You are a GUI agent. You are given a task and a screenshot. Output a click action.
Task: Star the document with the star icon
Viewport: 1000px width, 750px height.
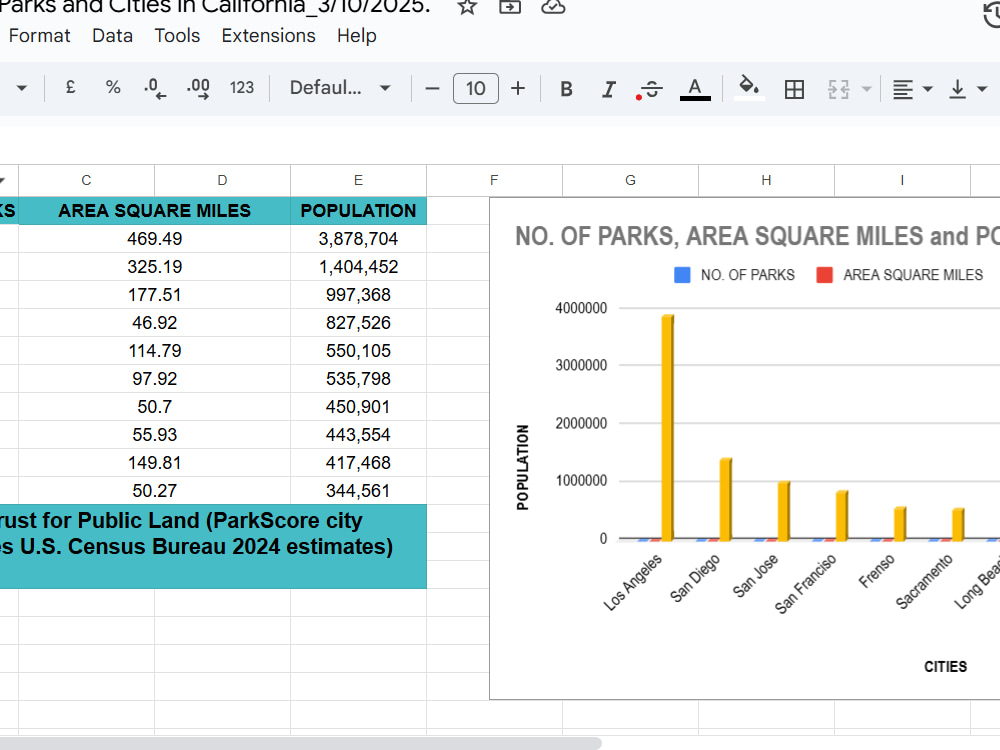point(467,6)
